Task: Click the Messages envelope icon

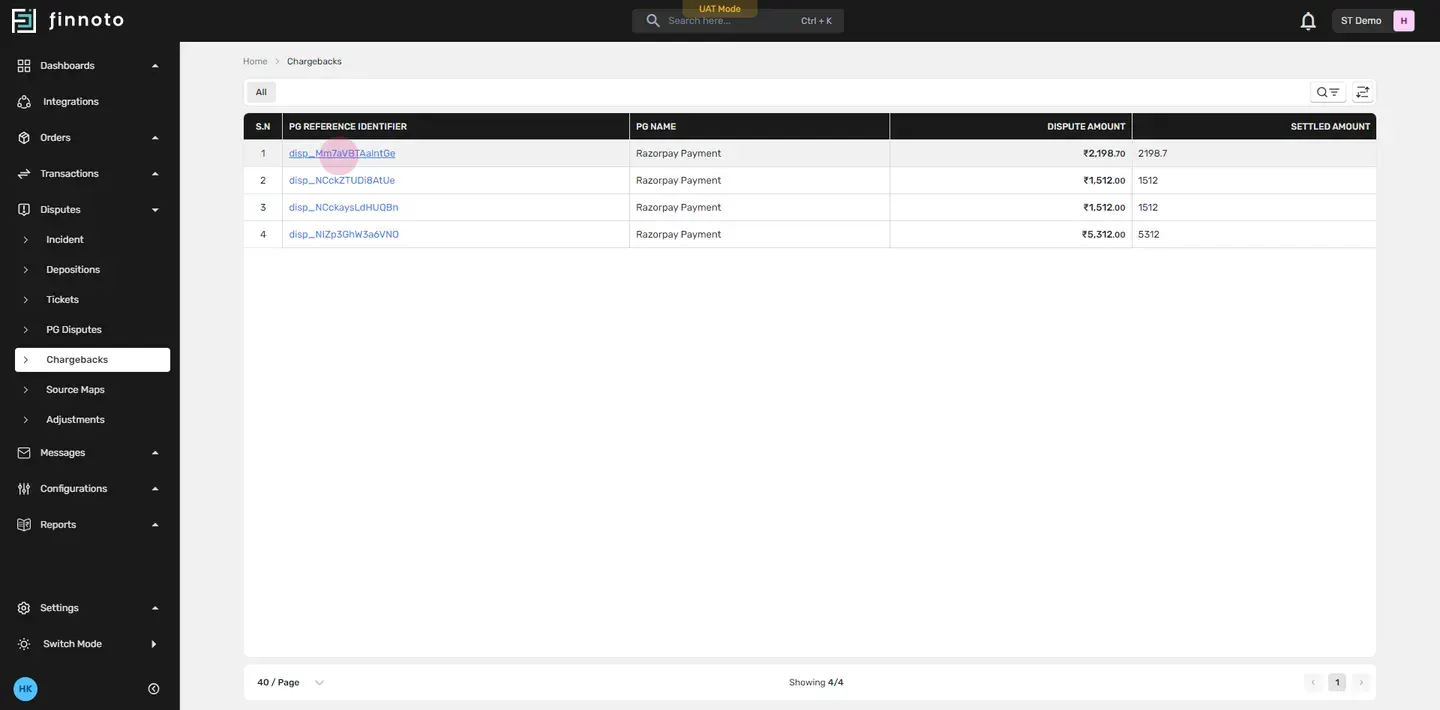Action: (x=24, y=453)
